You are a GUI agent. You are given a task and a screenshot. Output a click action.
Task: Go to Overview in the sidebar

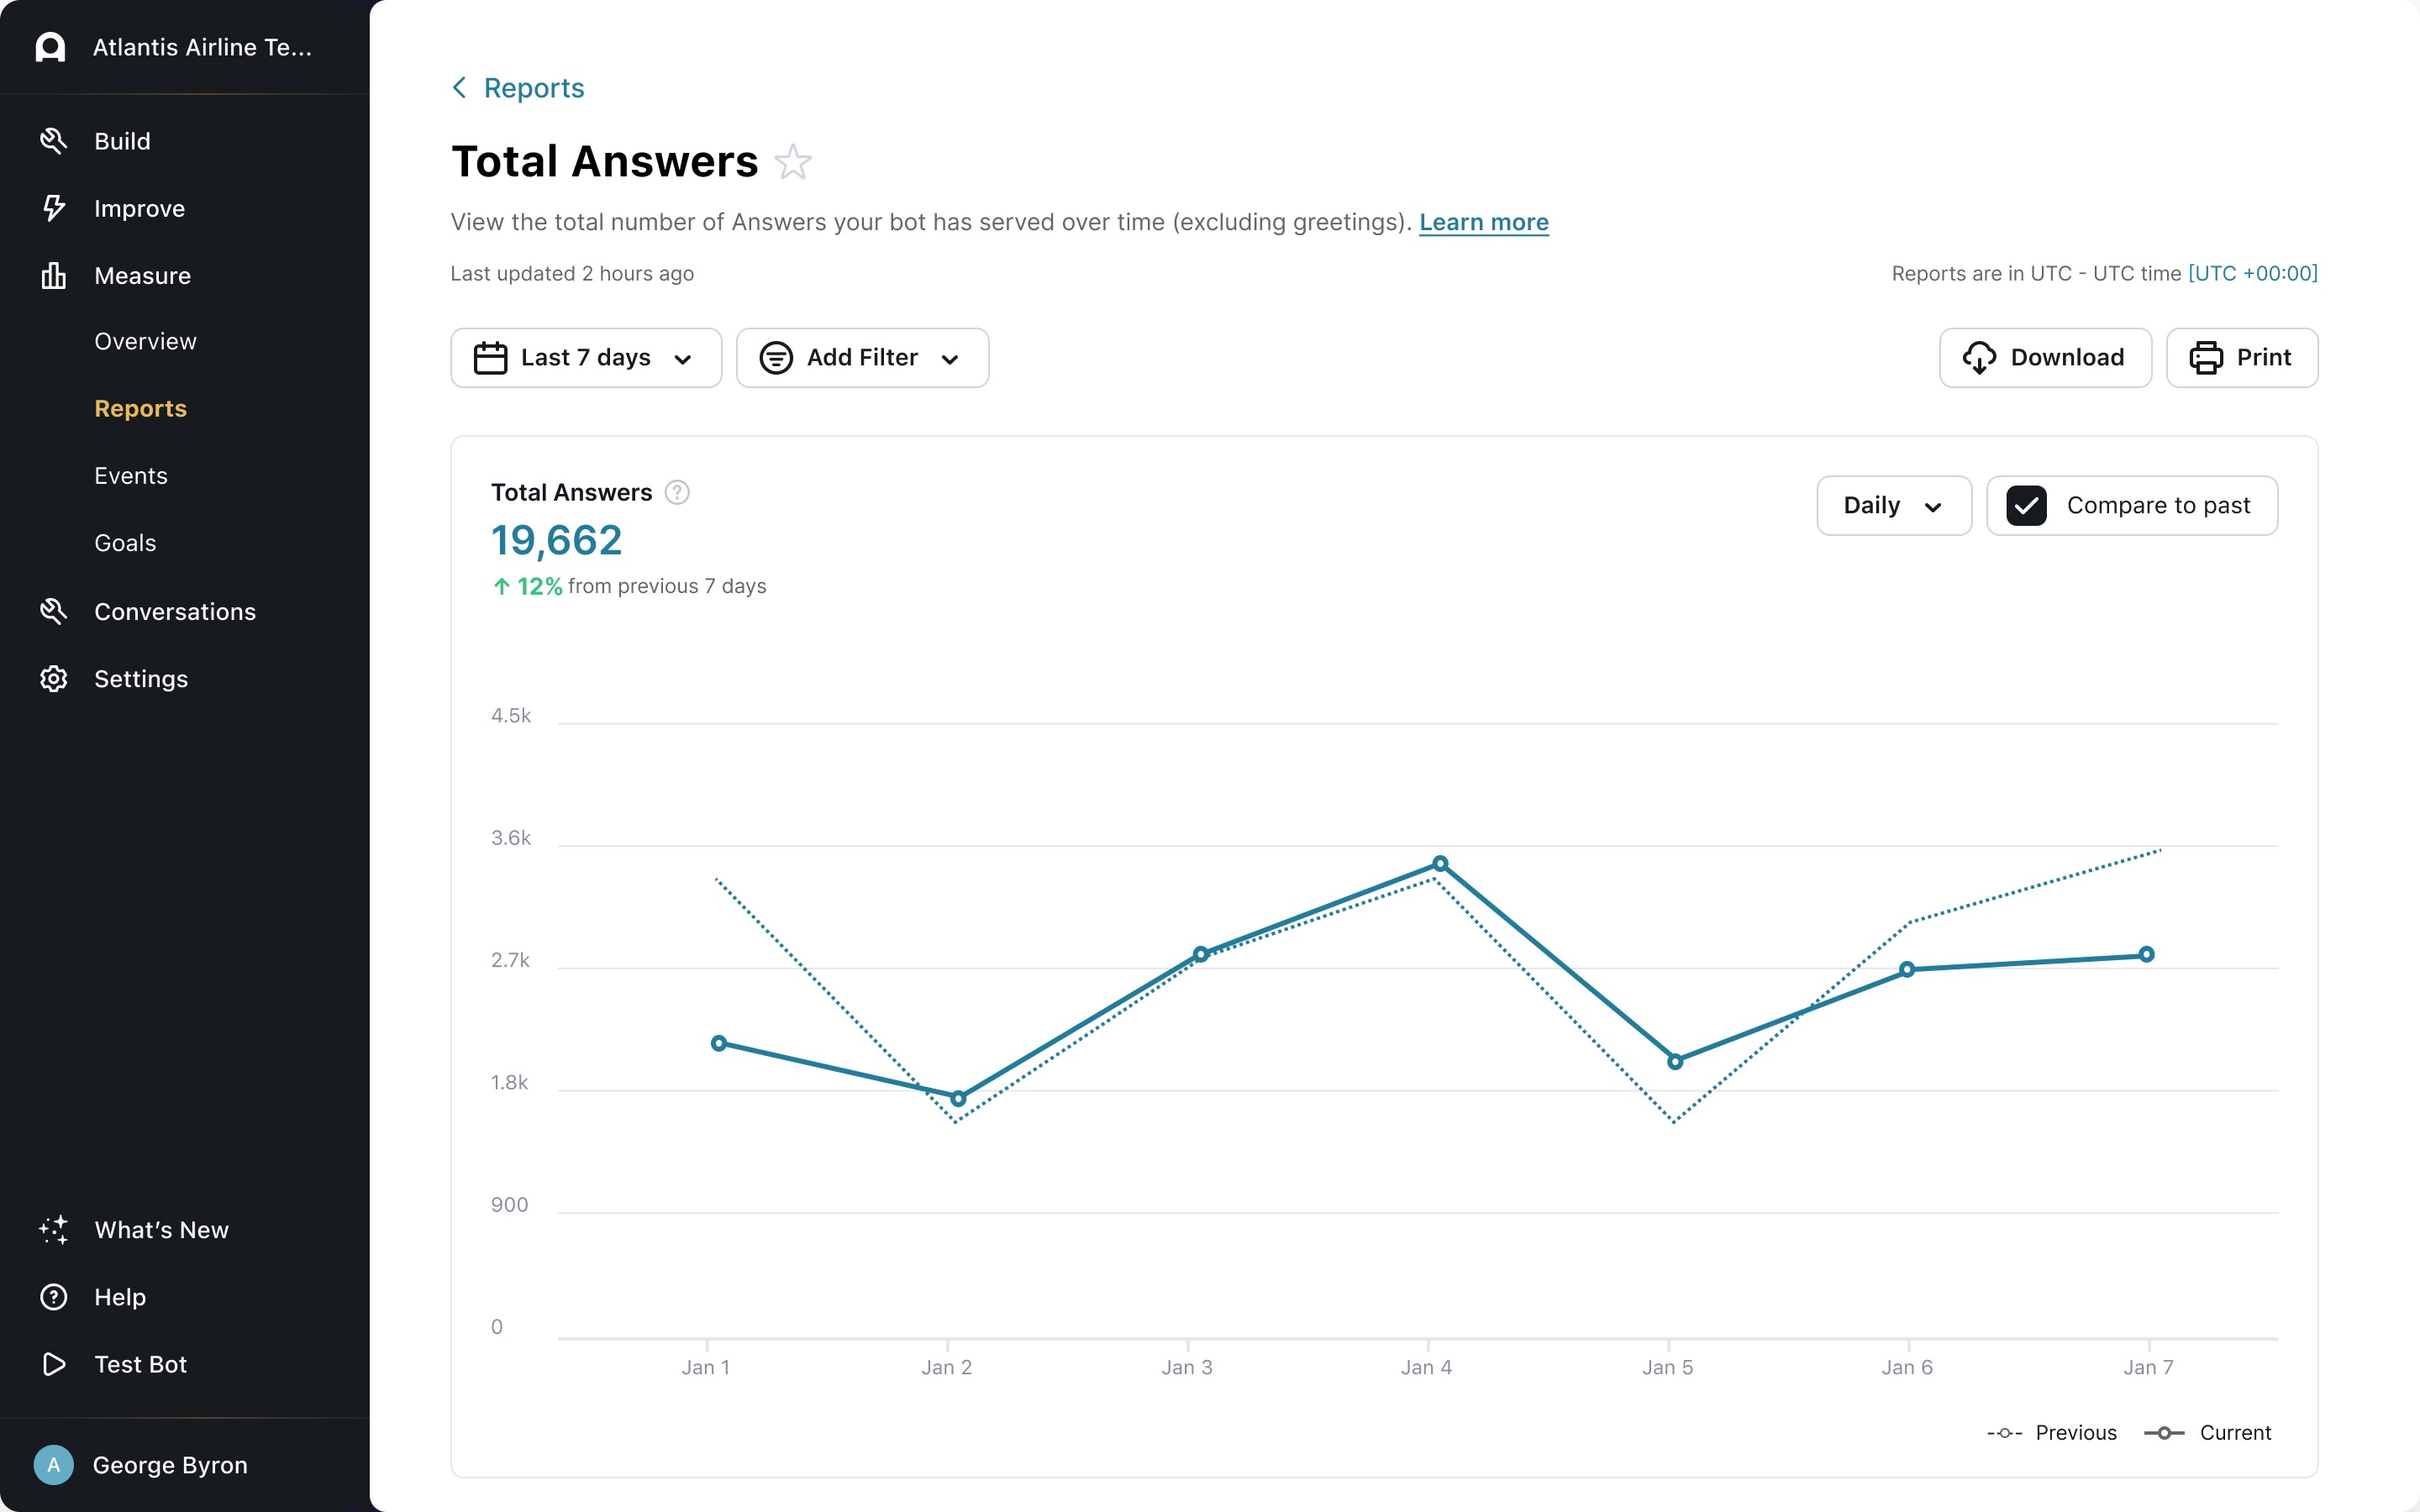[x=145, y=342]
